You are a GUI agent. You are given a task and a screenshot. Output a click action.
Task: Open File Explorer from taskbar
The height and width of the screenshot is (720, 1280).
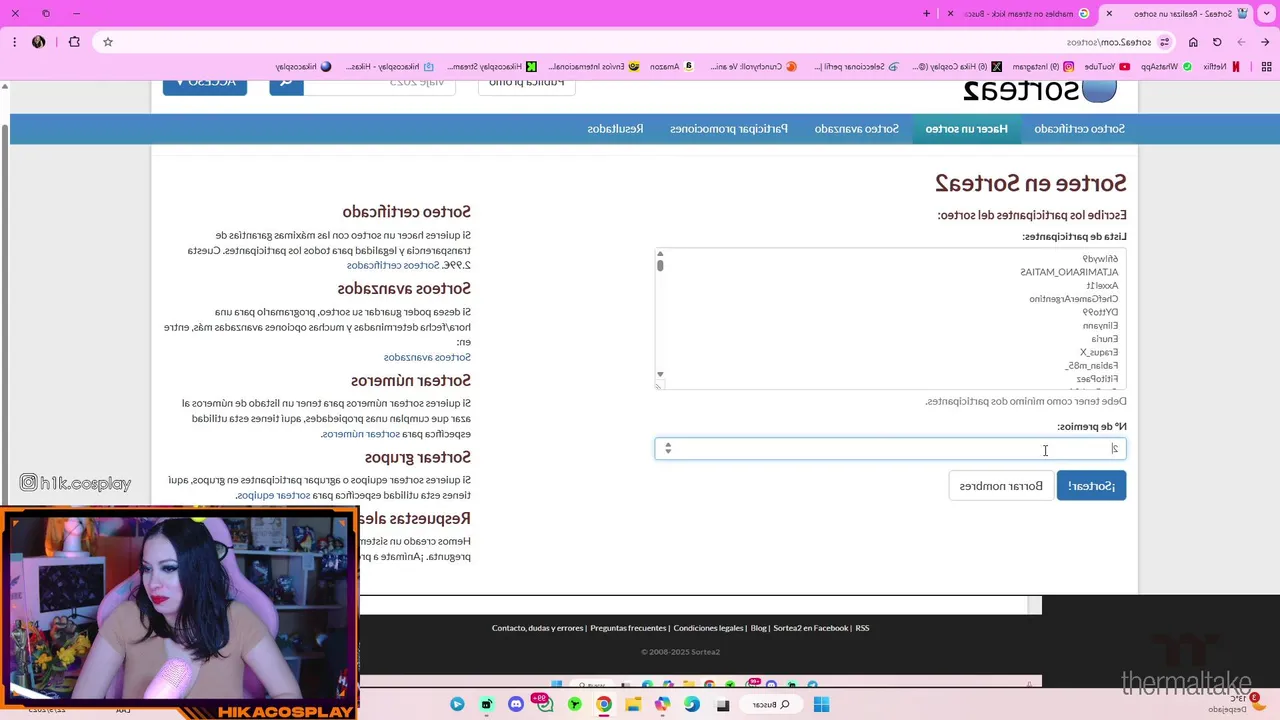[x=633, y=705]
